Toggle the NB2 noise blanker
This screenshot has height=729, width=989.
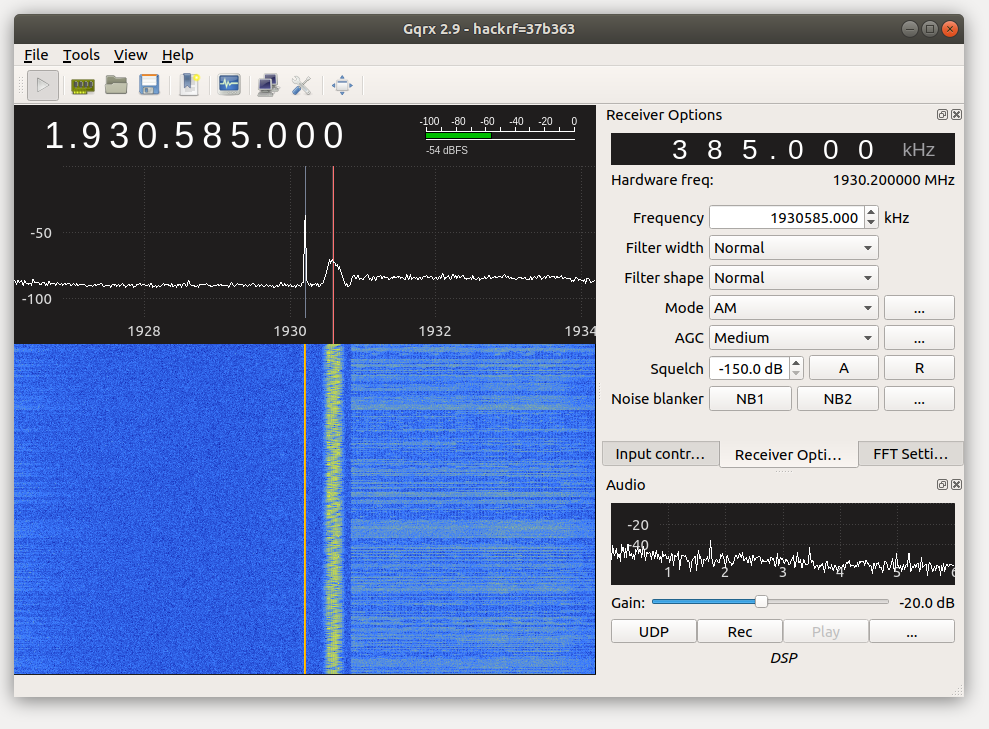tap(837, 399)
